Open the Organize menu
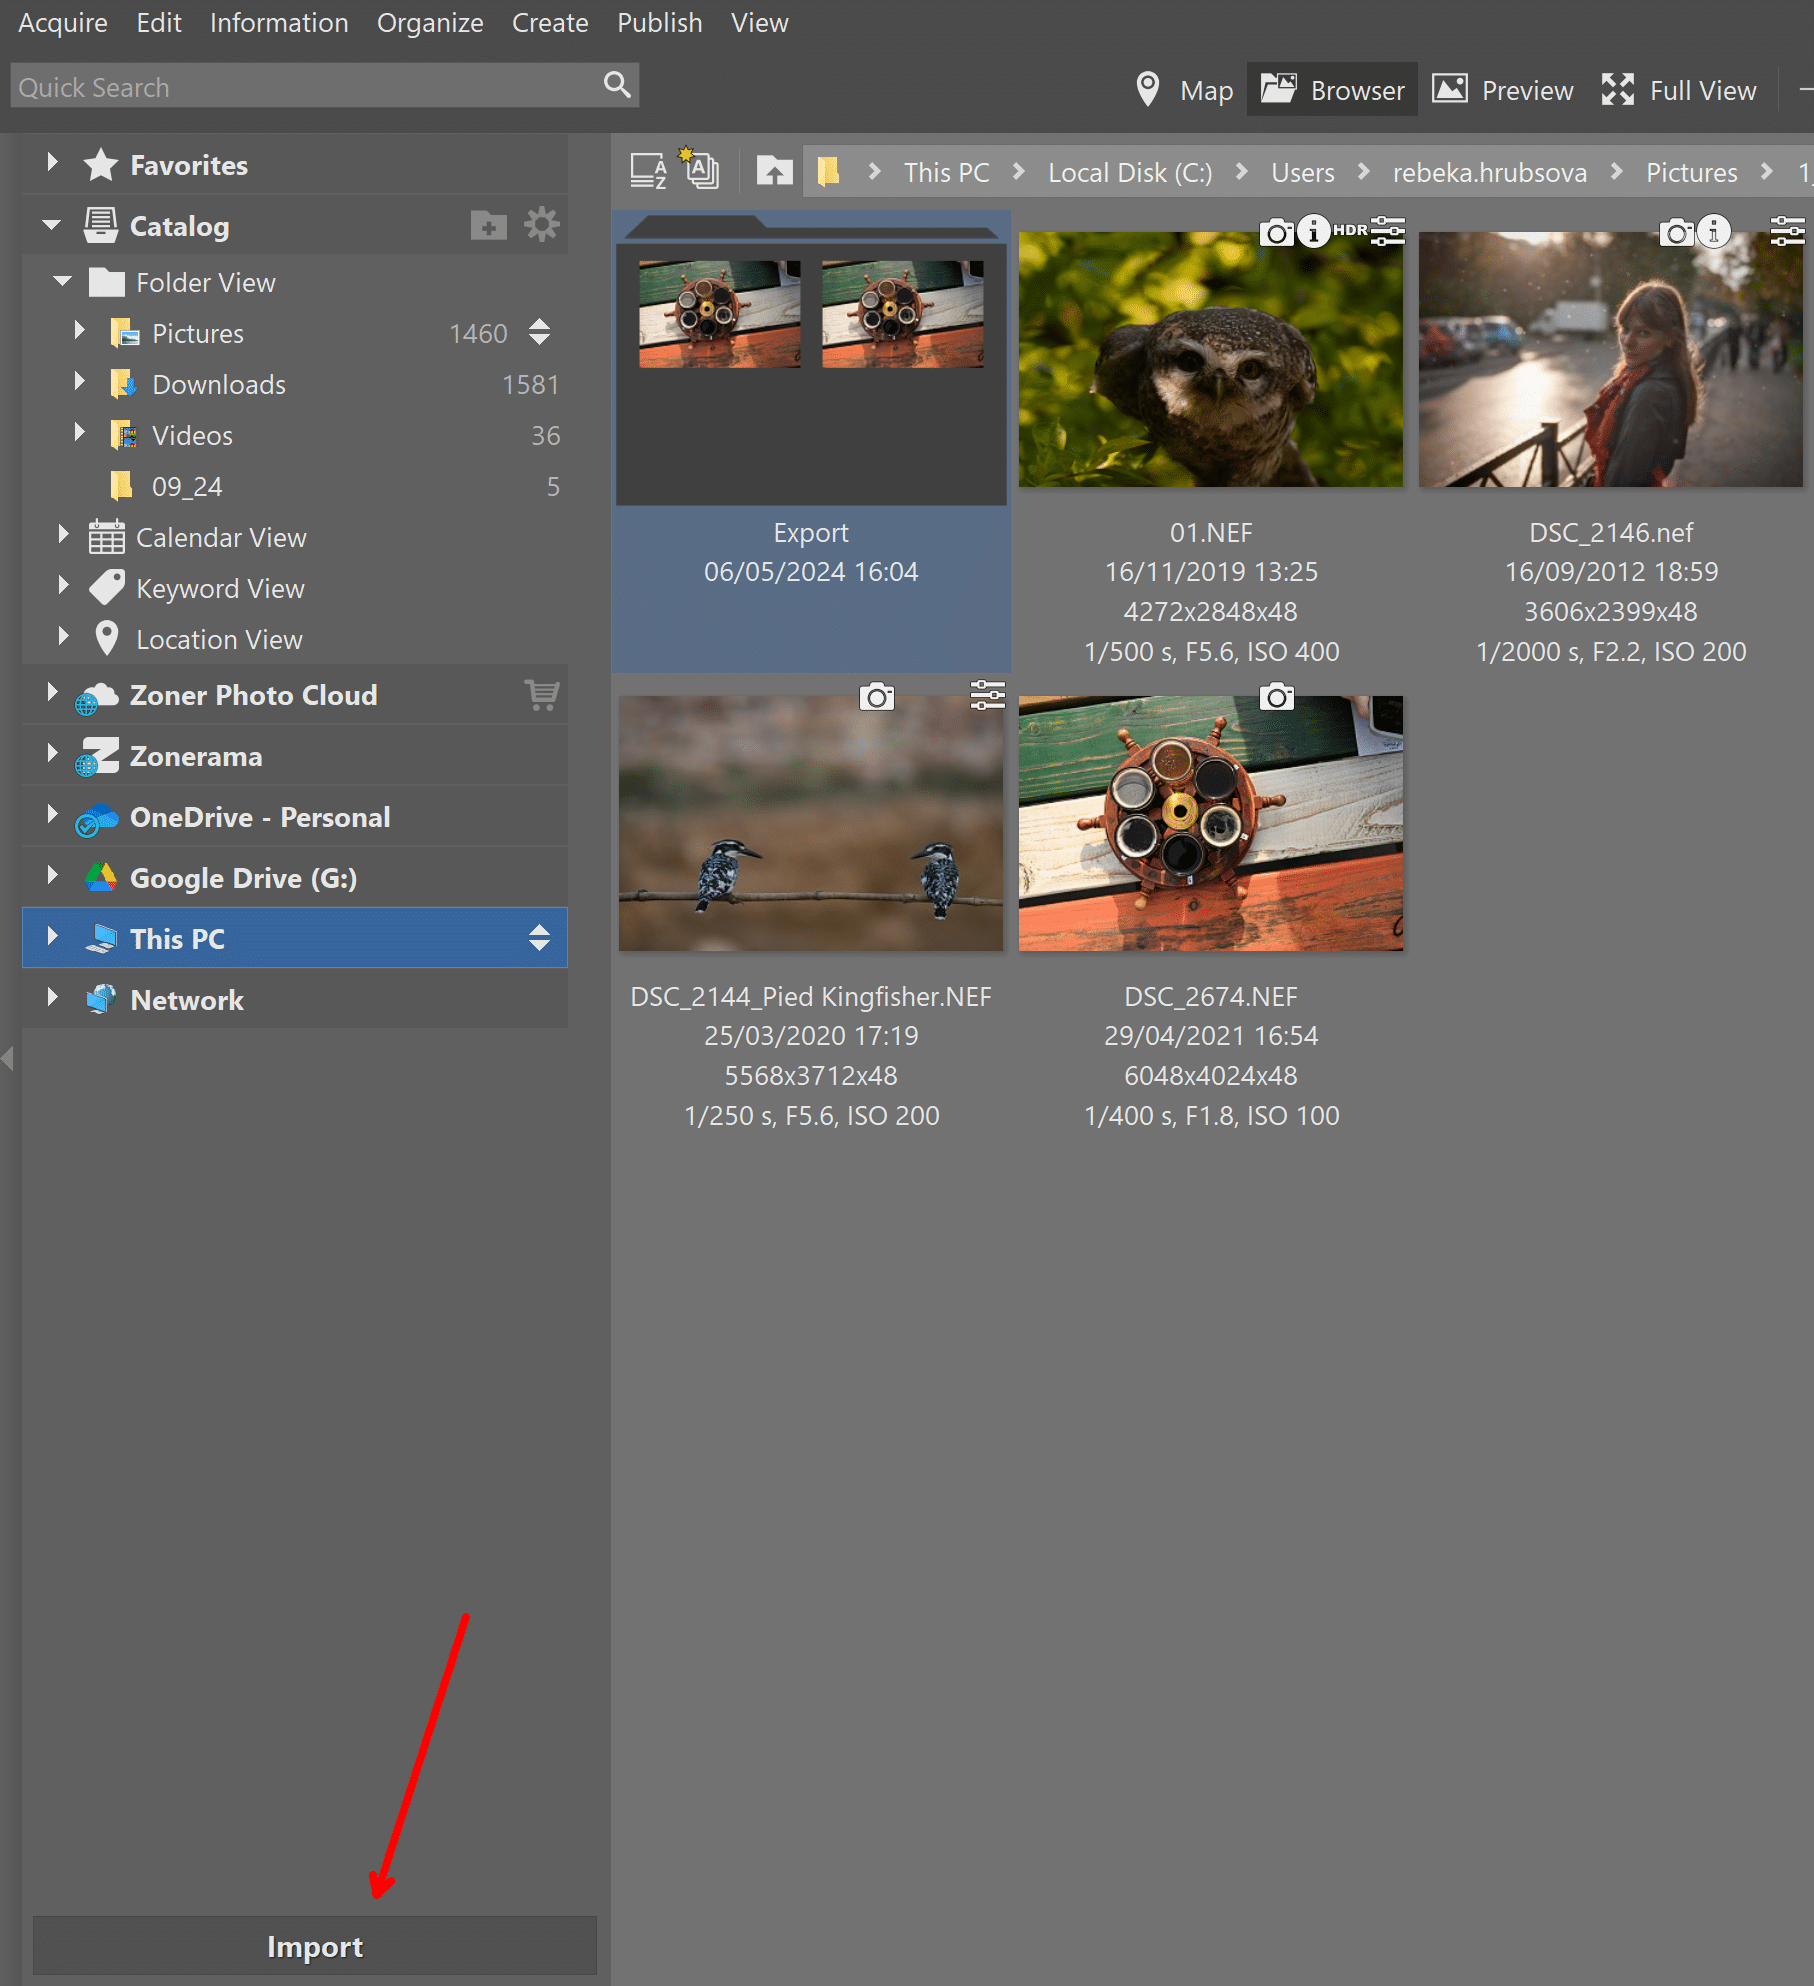1814x1986 pixels. coord(429,22)
